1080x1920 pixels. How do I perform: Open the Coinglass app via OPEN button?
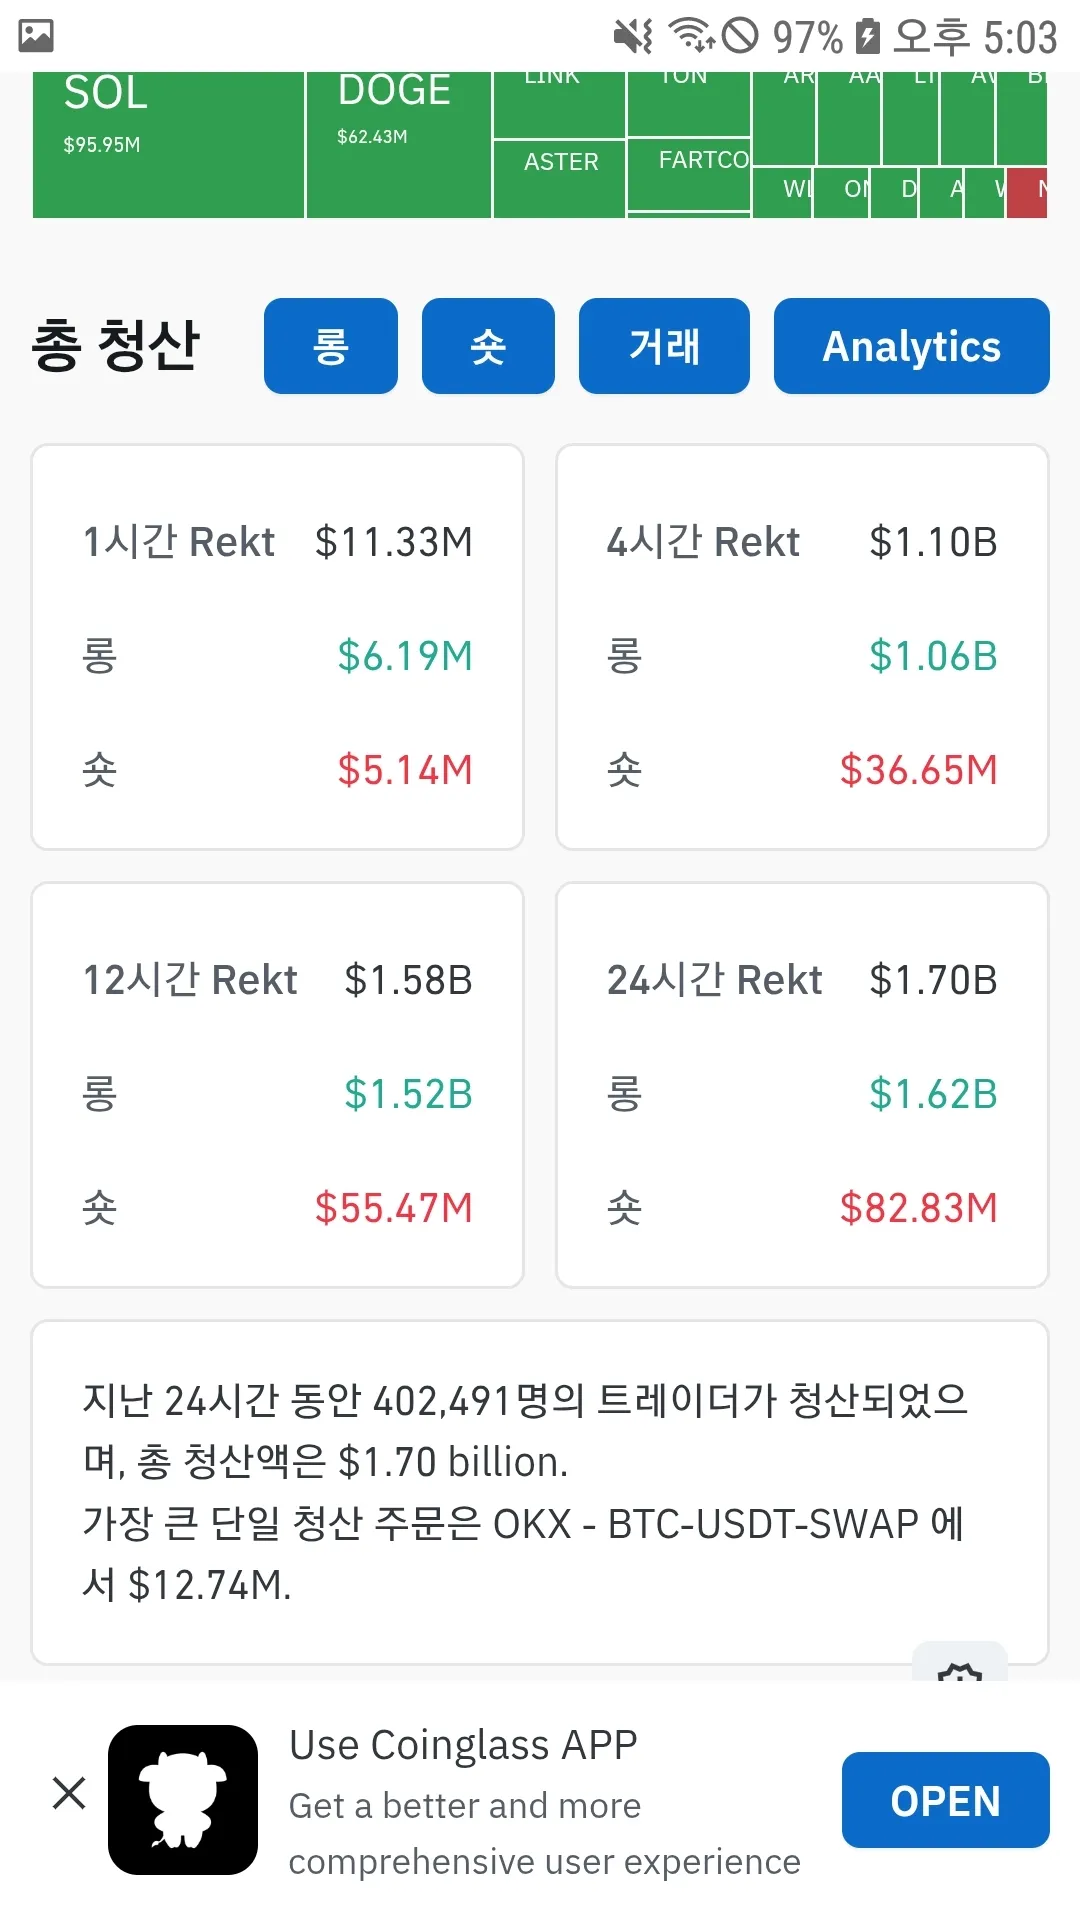pos(945,1800)
